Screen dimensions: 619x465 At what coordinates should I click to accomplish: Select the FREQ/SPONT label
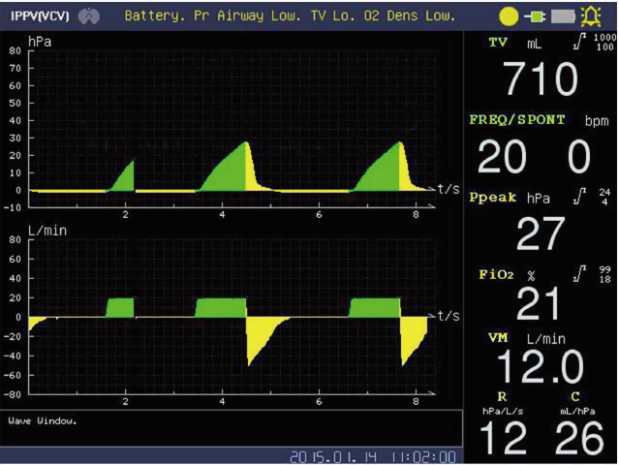[517, 120]
